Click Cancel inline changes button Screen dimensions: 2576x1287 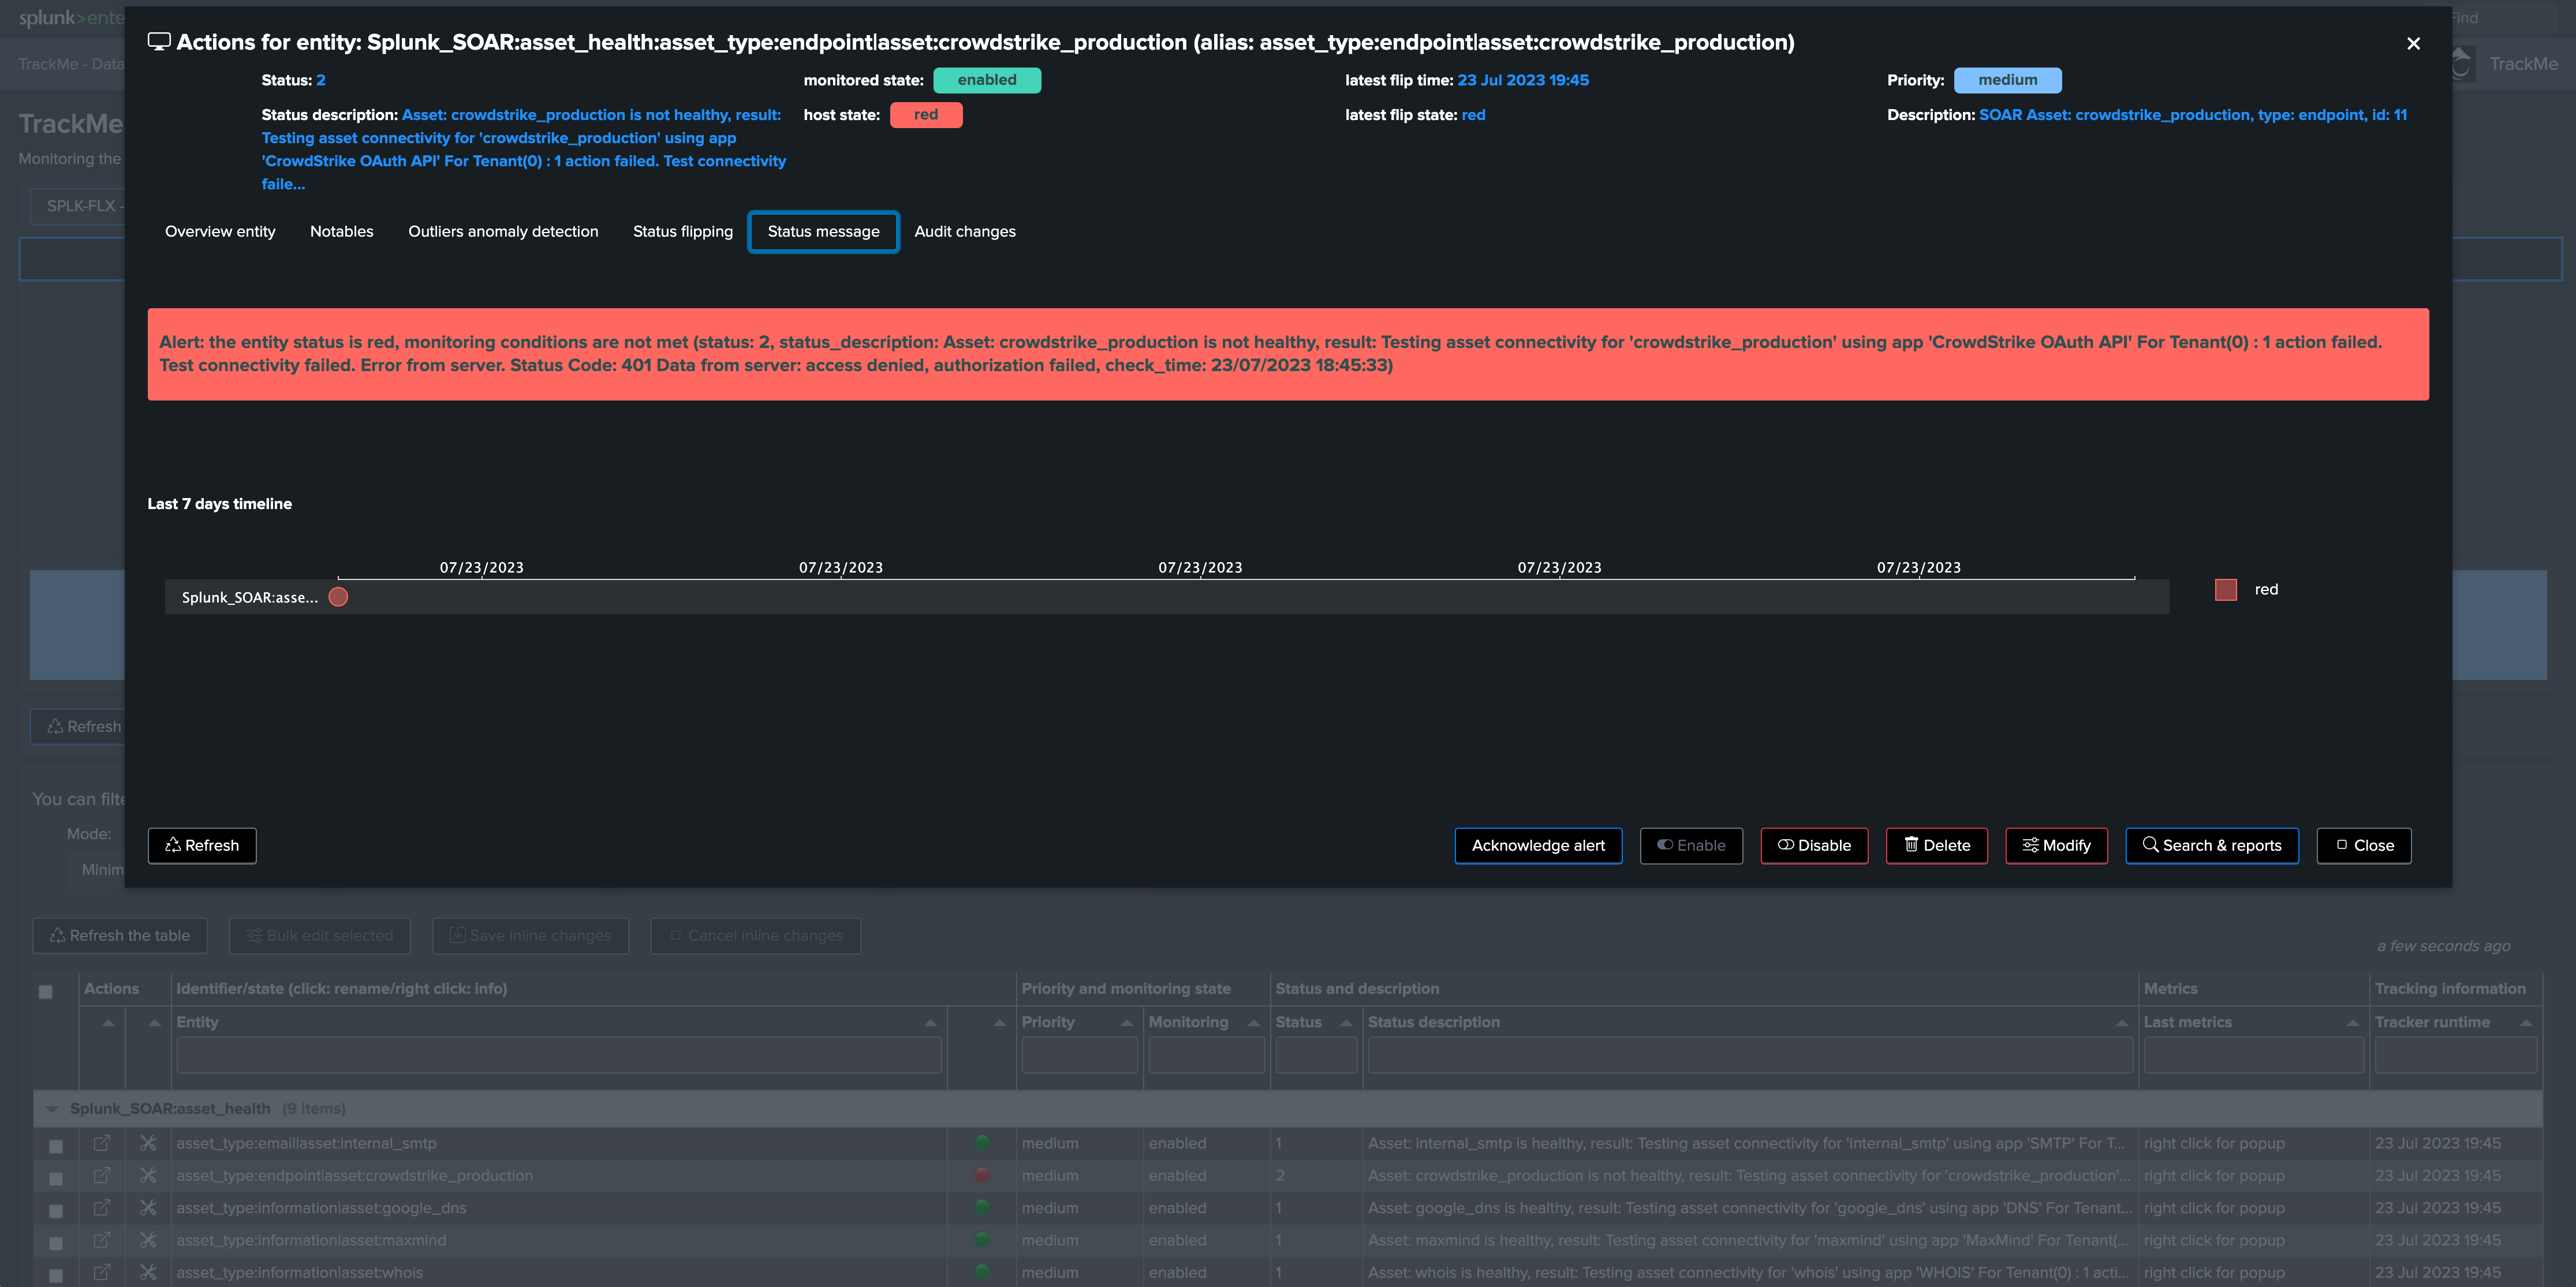click(756, 936)
